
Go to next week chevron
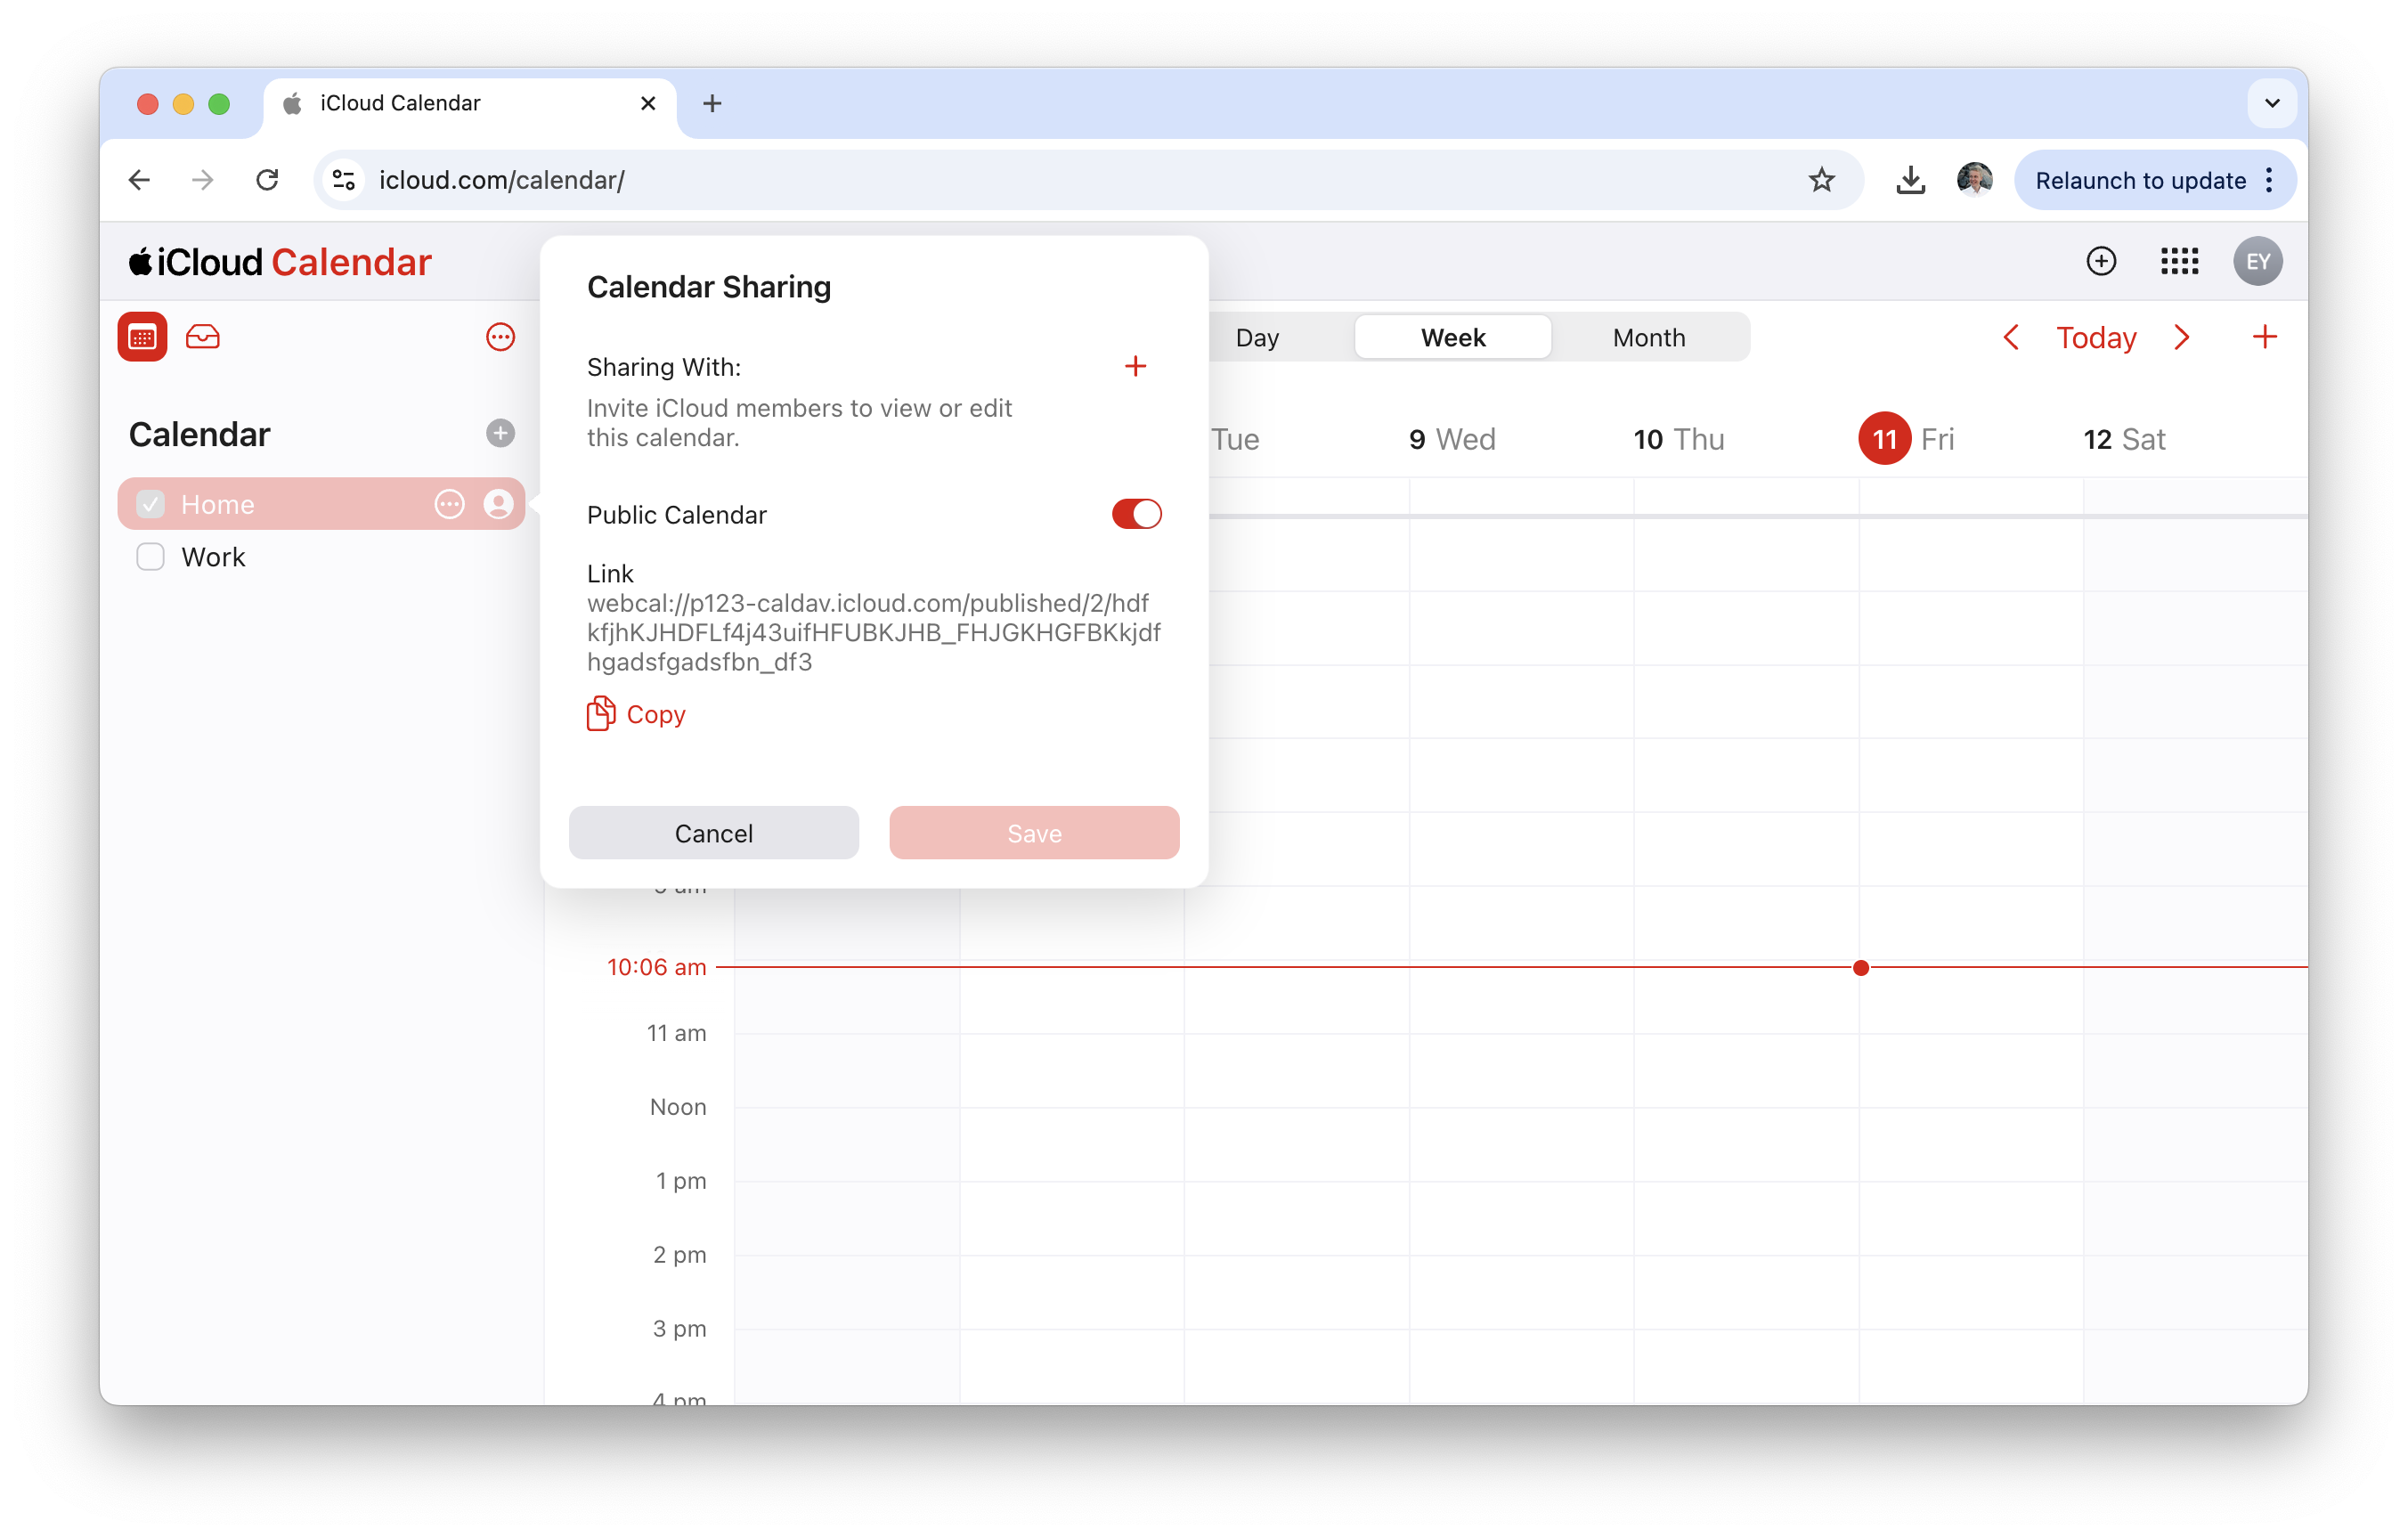(2182, 337)
